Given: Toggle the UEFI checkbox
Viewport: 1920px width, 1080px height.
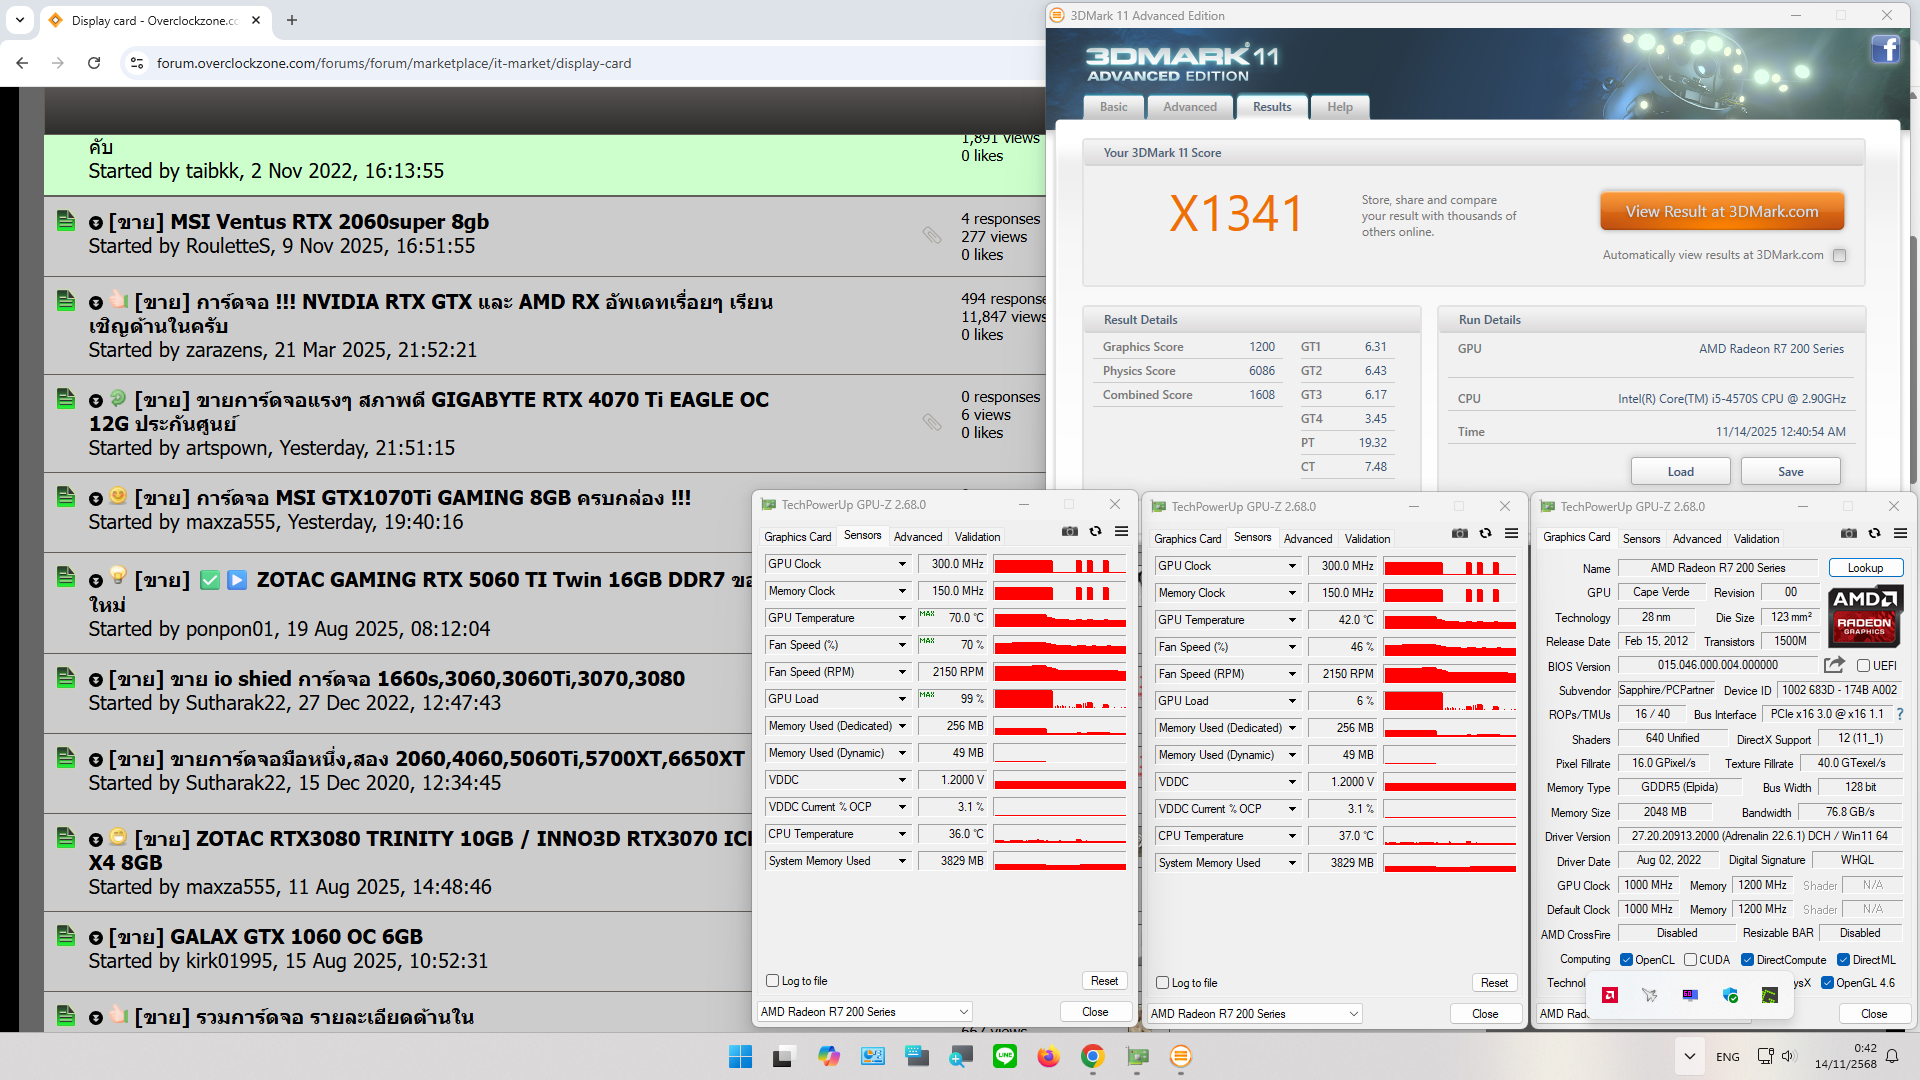Looking at the screenshot, I should 1863,665.
